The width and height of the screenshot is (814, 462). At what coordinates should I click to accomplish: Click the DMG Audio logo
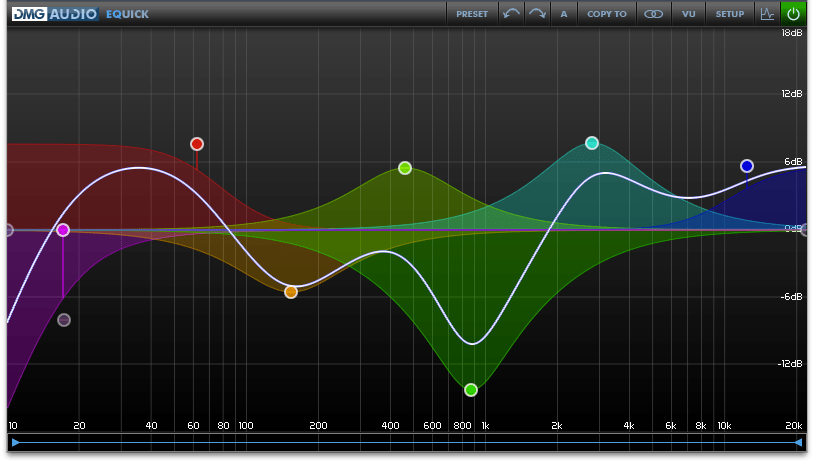click(55, 14)
